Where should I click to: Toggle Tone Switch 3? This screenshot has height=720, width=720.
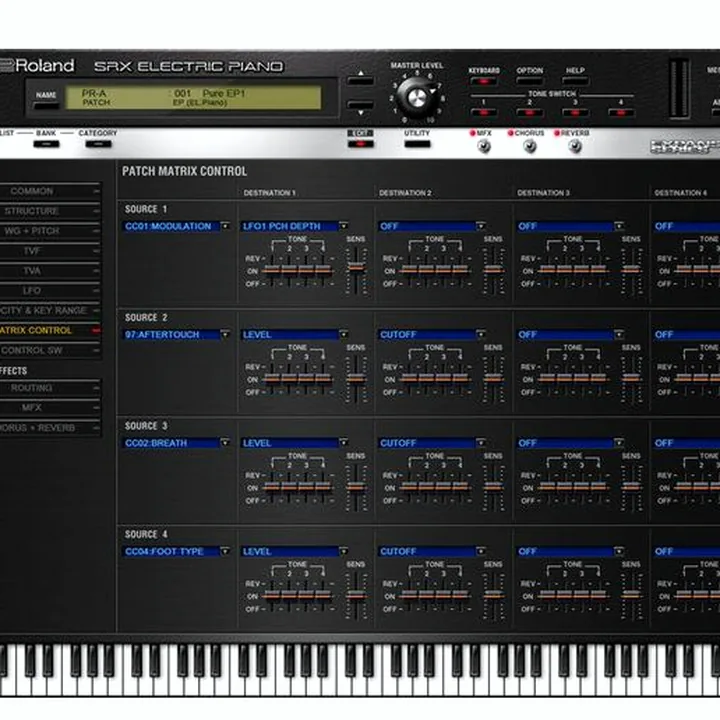coord(575,112)
